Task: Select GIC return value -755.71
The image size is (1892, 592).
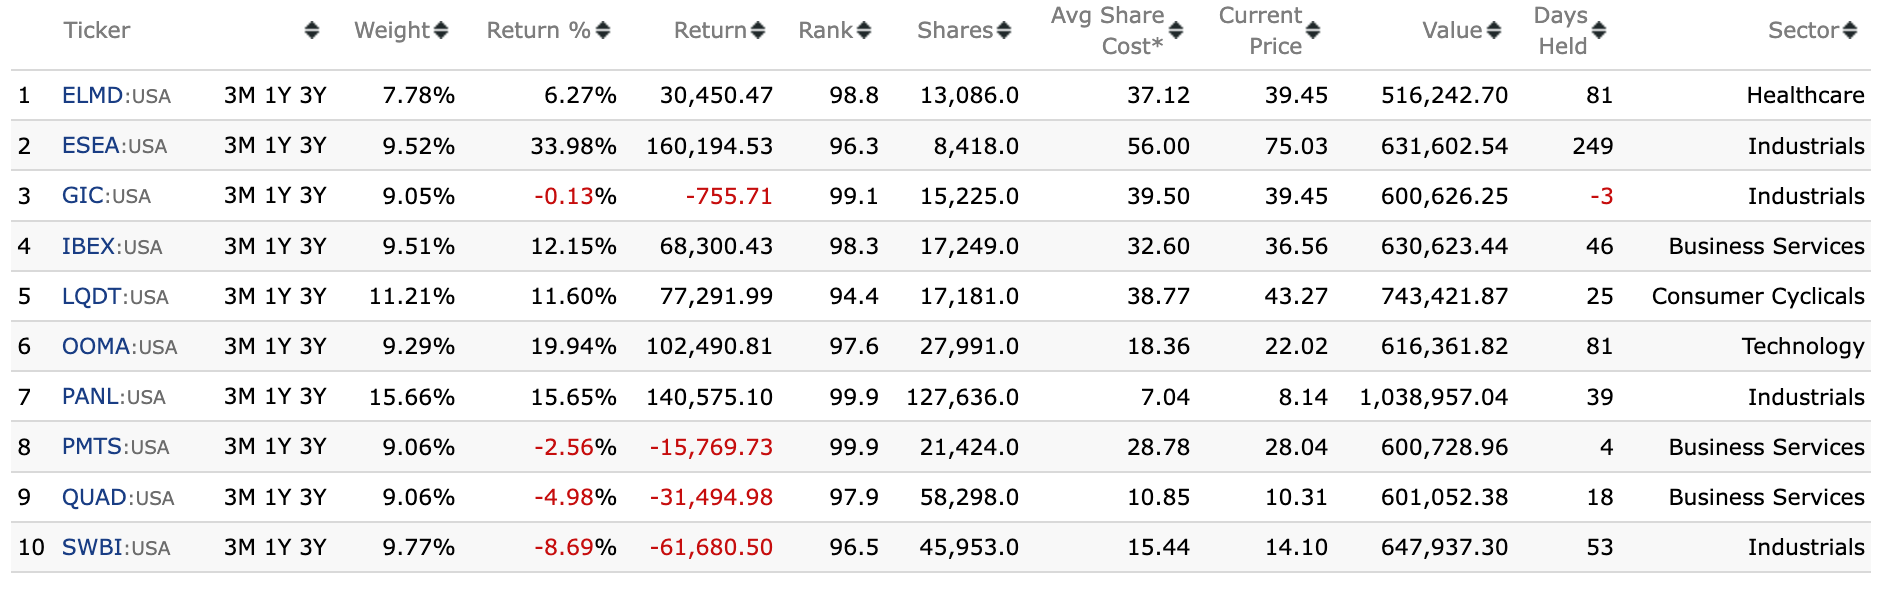Action: [x=729, y=196]
